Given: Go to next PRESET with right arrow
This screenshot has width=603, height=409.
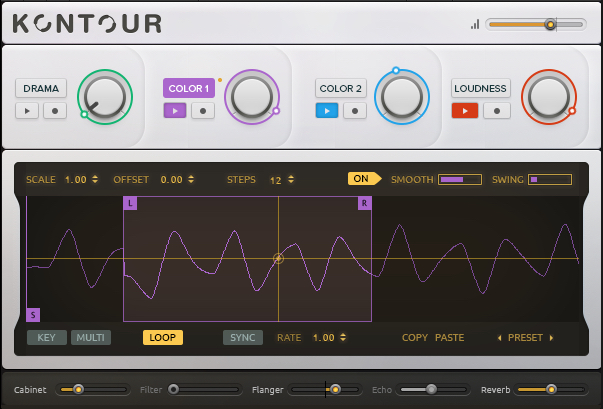Looking at the screenshot, I should [551, 338].
